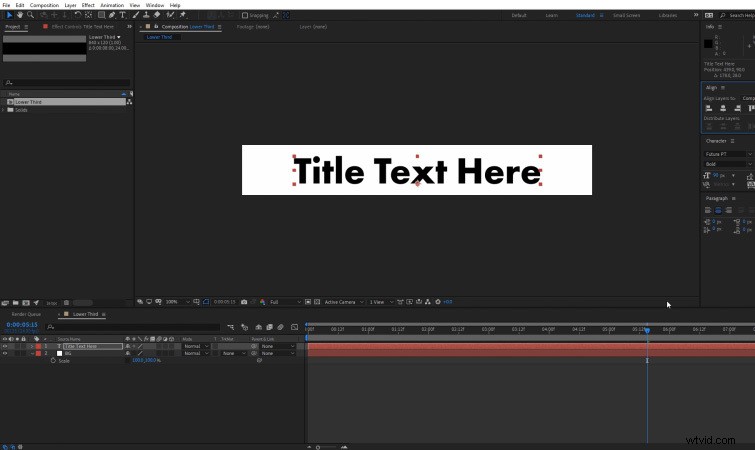Open the Window menu
755x450 pixels.
[x=155, y=5]
